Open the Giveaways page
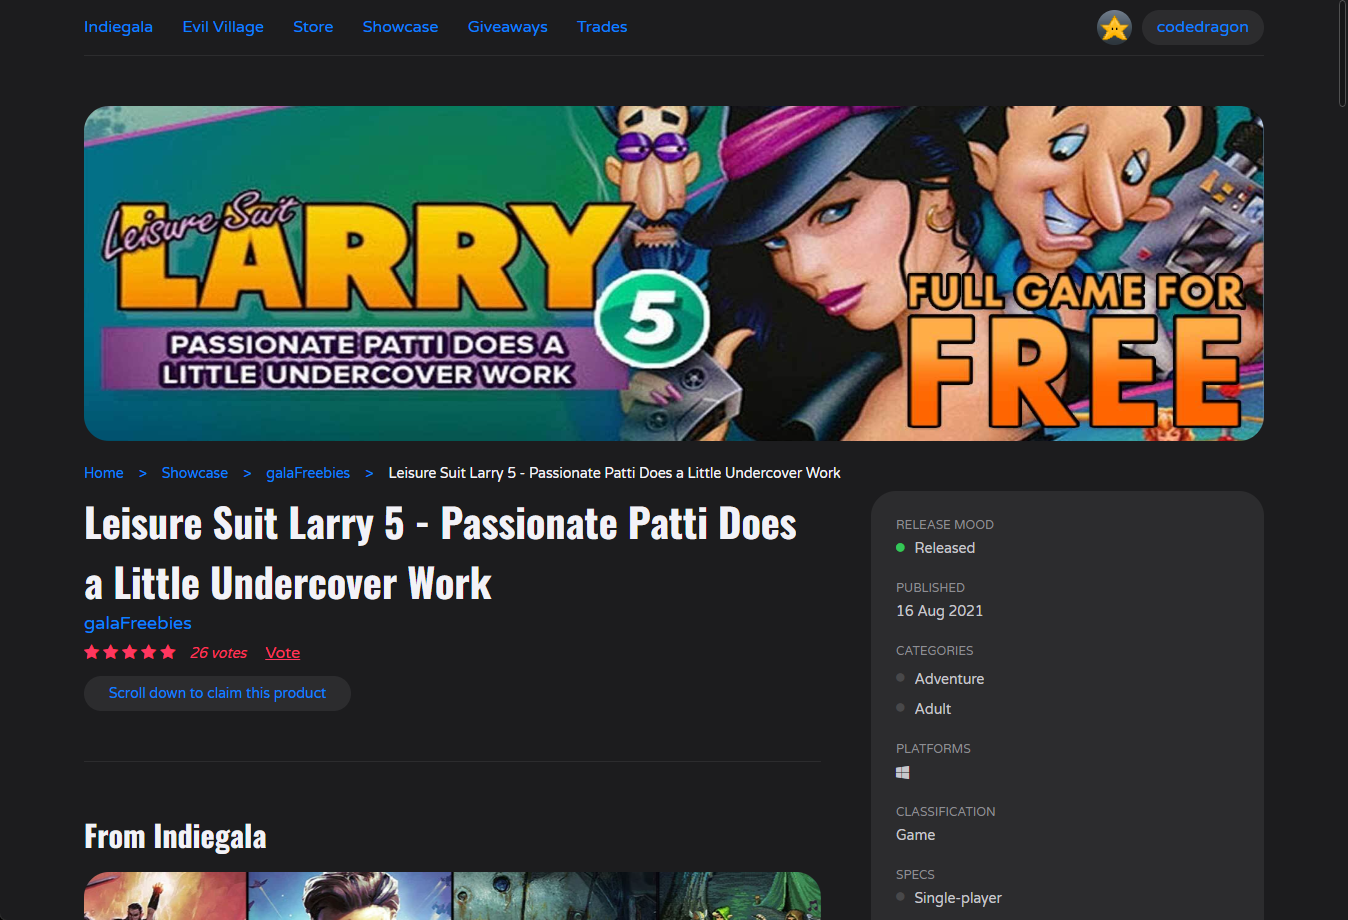 [x=507, y=27]
